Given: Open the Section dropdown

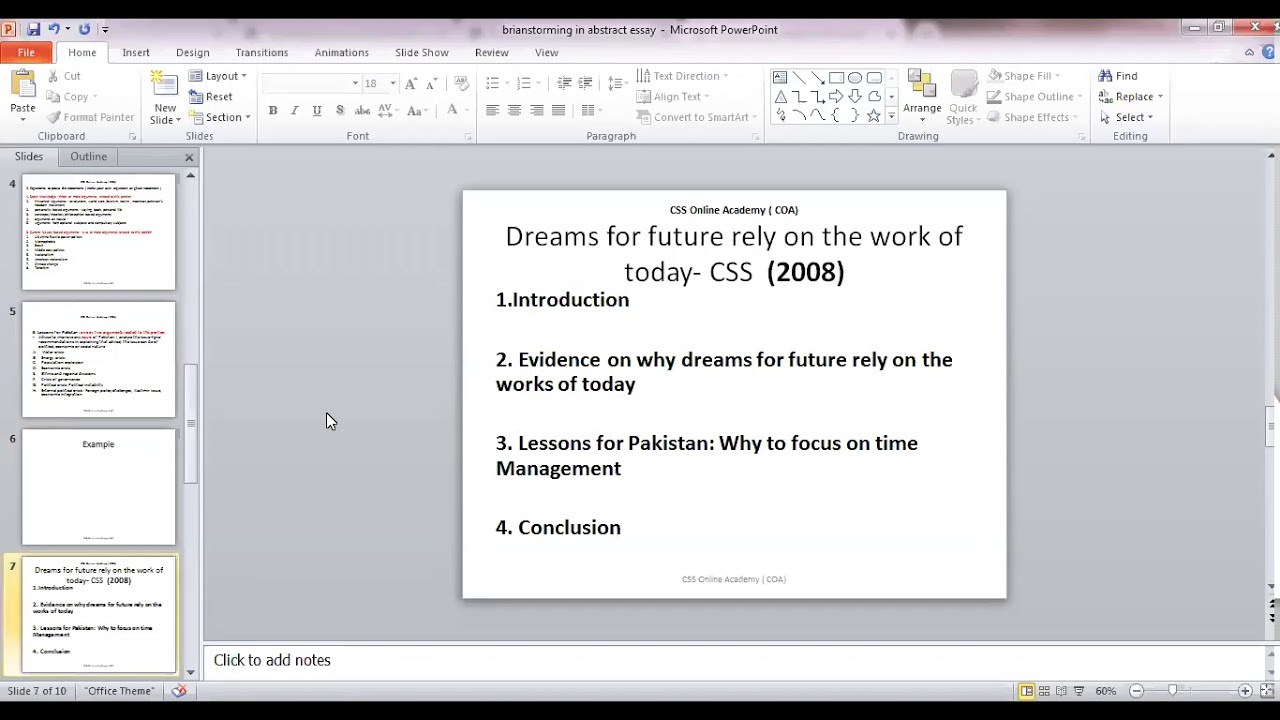Looking at the screenshot, I should tap(220, 117).
